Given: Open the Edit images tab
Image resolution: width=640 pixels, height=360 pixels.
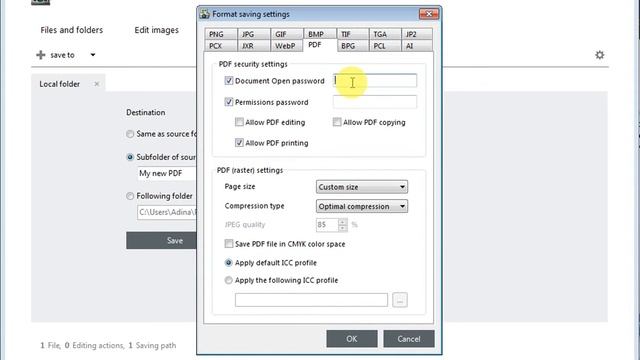Looking at the screenshot, I should click(x=157, y=30).
